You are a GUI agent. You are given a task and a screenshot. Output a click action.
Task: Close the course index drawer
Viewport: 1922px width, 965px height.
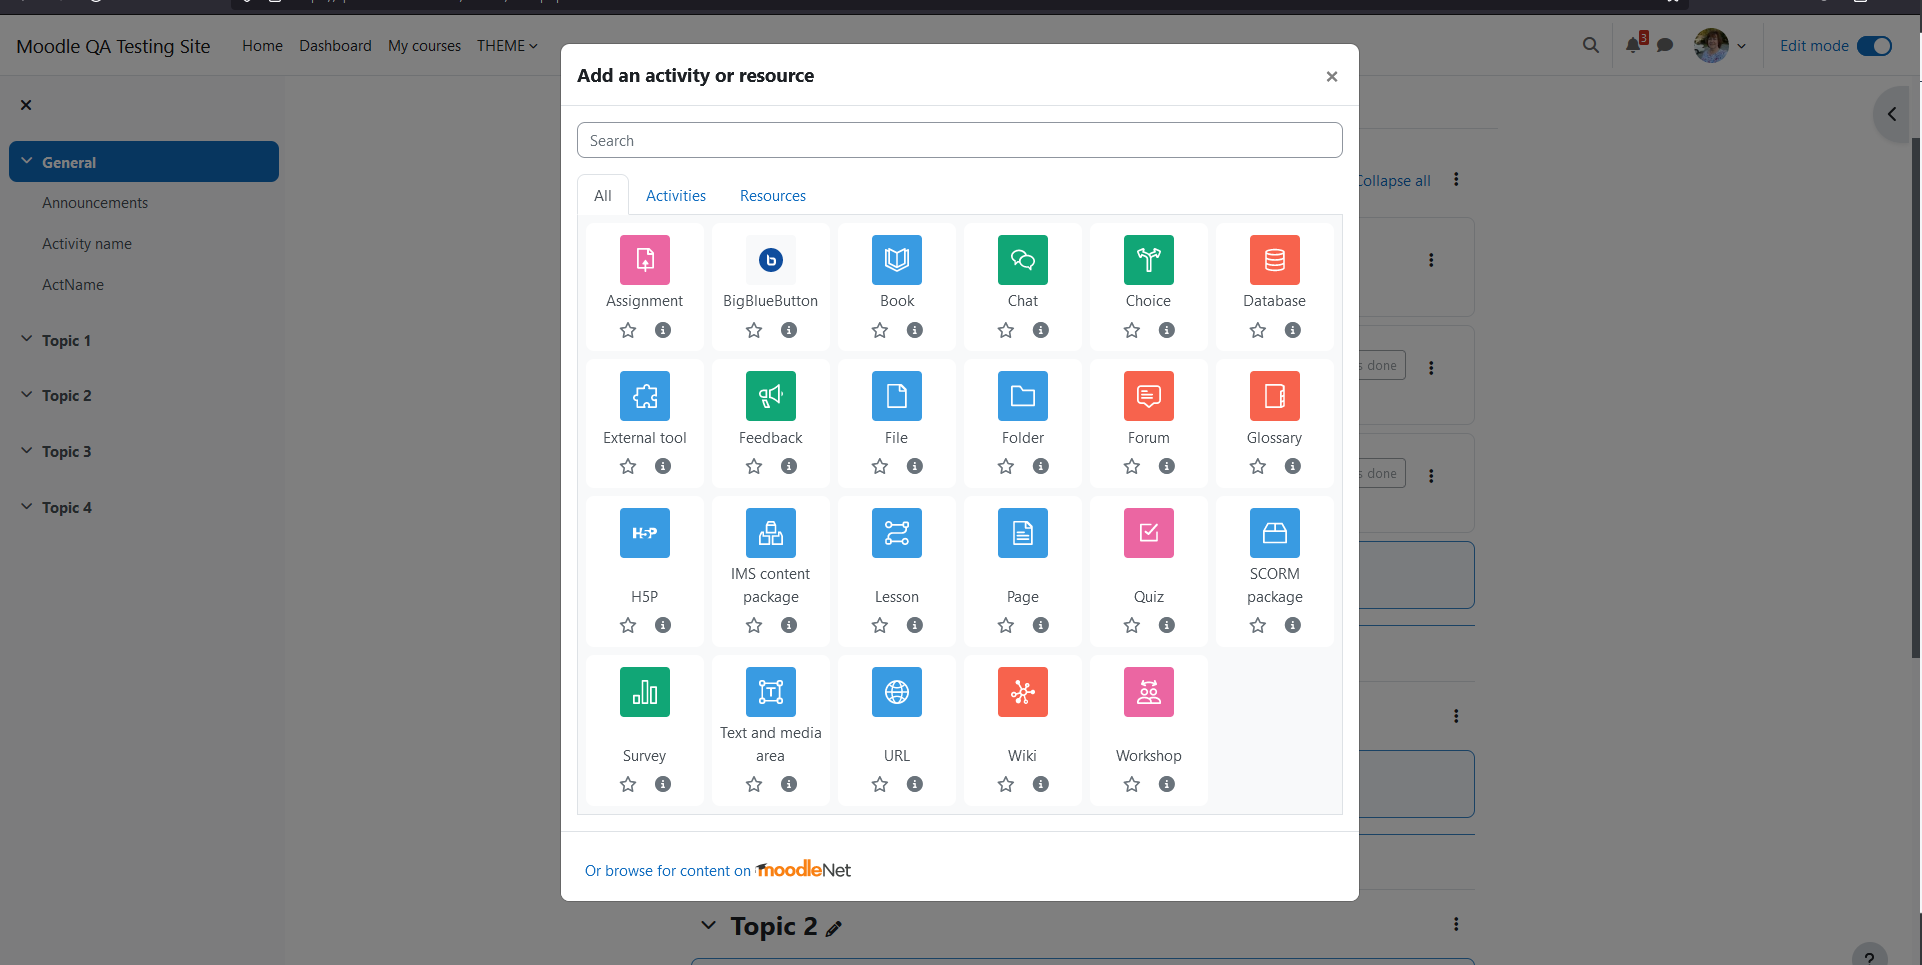pos(26,105)
